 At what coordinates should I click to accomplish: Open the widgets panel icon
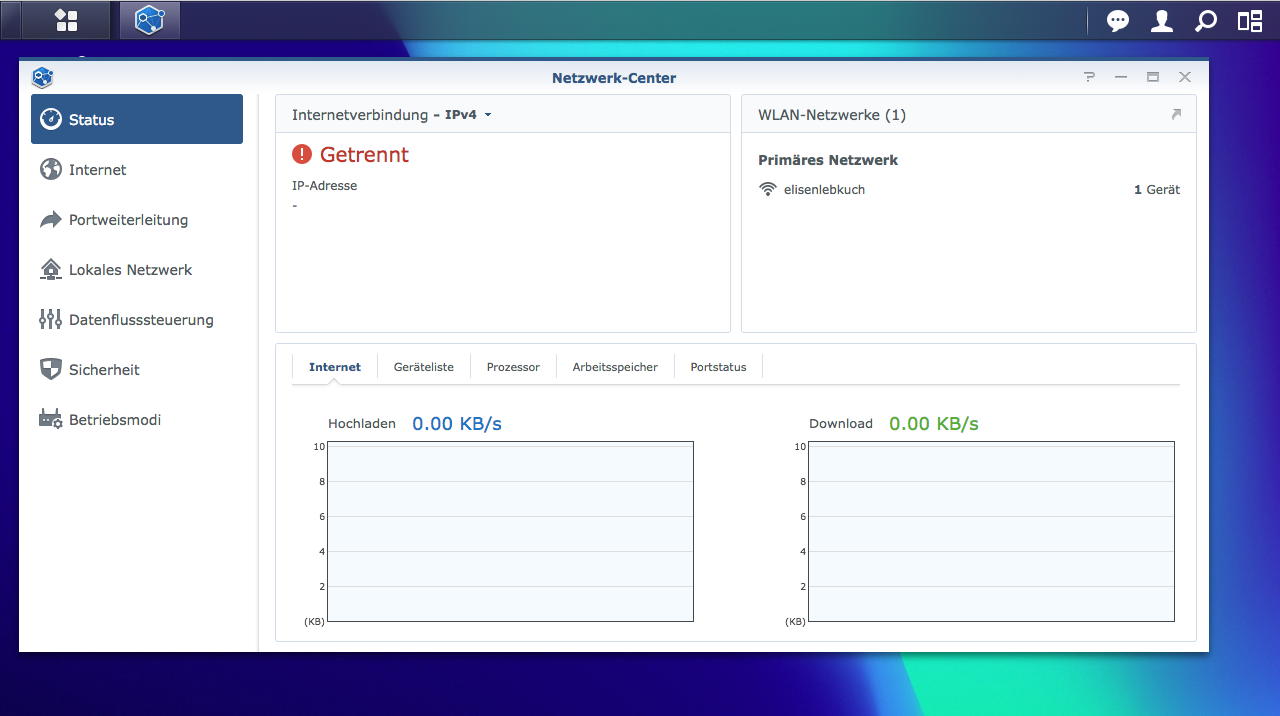1250,21
